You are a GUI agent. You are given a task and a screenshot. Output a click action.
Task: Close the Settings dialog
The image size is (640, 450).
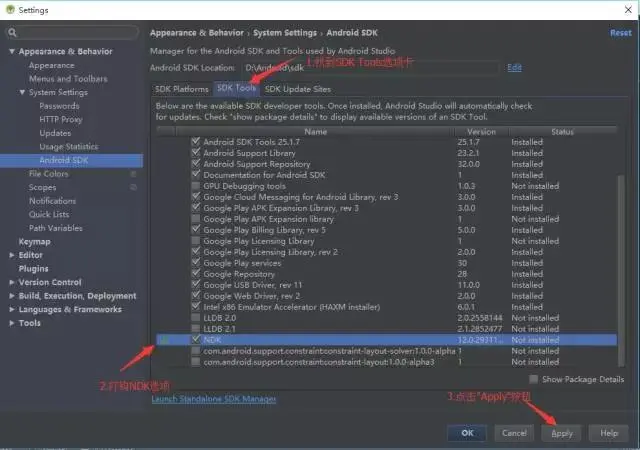click(628, 10)
